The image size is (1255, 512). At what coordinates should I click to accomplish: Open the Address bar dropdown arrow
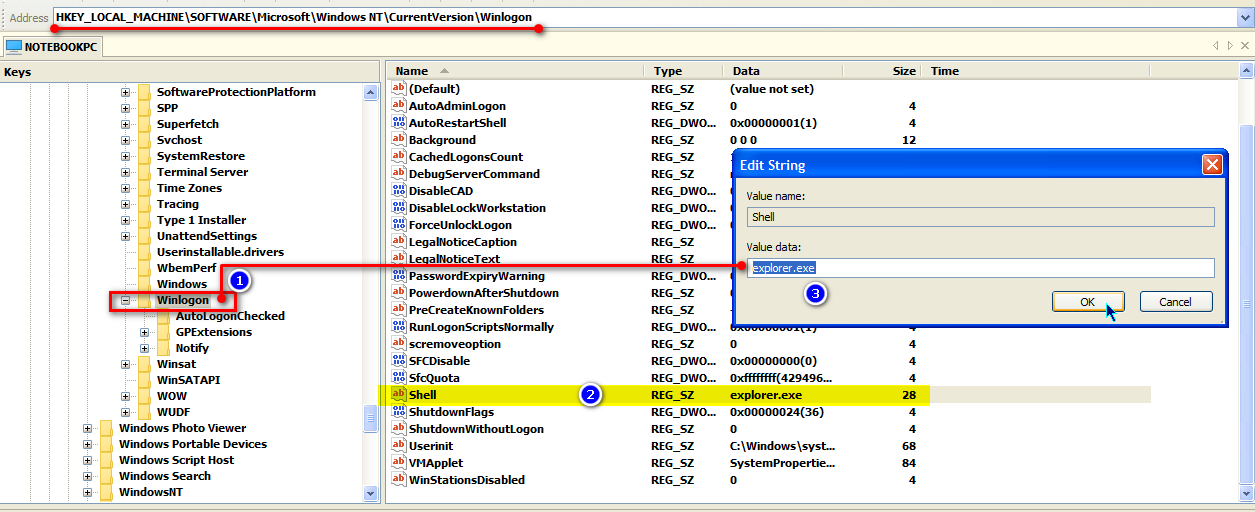click(1244, 17)
